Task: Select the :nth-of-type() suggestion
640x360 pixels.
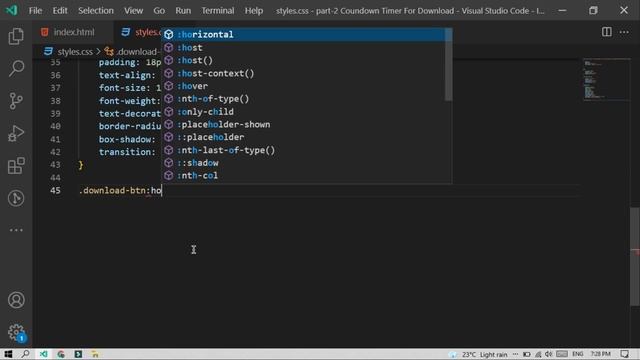Action: pos(304,99)
